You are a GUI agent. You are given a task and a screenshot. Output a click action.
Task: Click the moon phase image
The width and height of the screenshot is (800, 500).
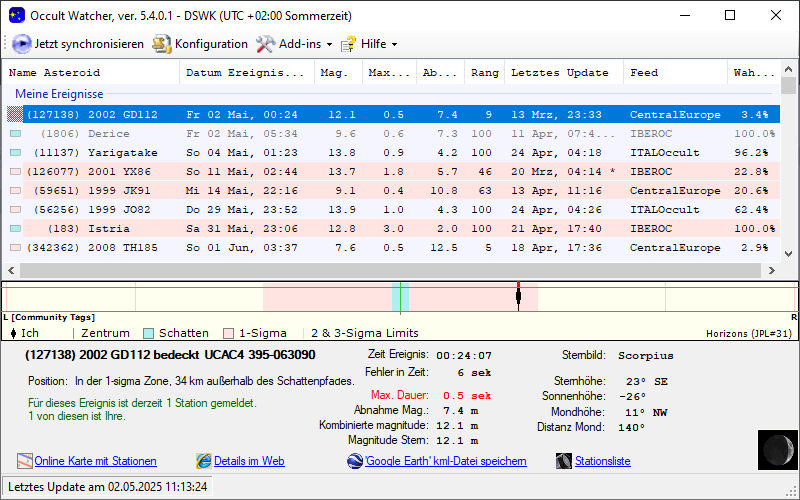pos(775,448)
